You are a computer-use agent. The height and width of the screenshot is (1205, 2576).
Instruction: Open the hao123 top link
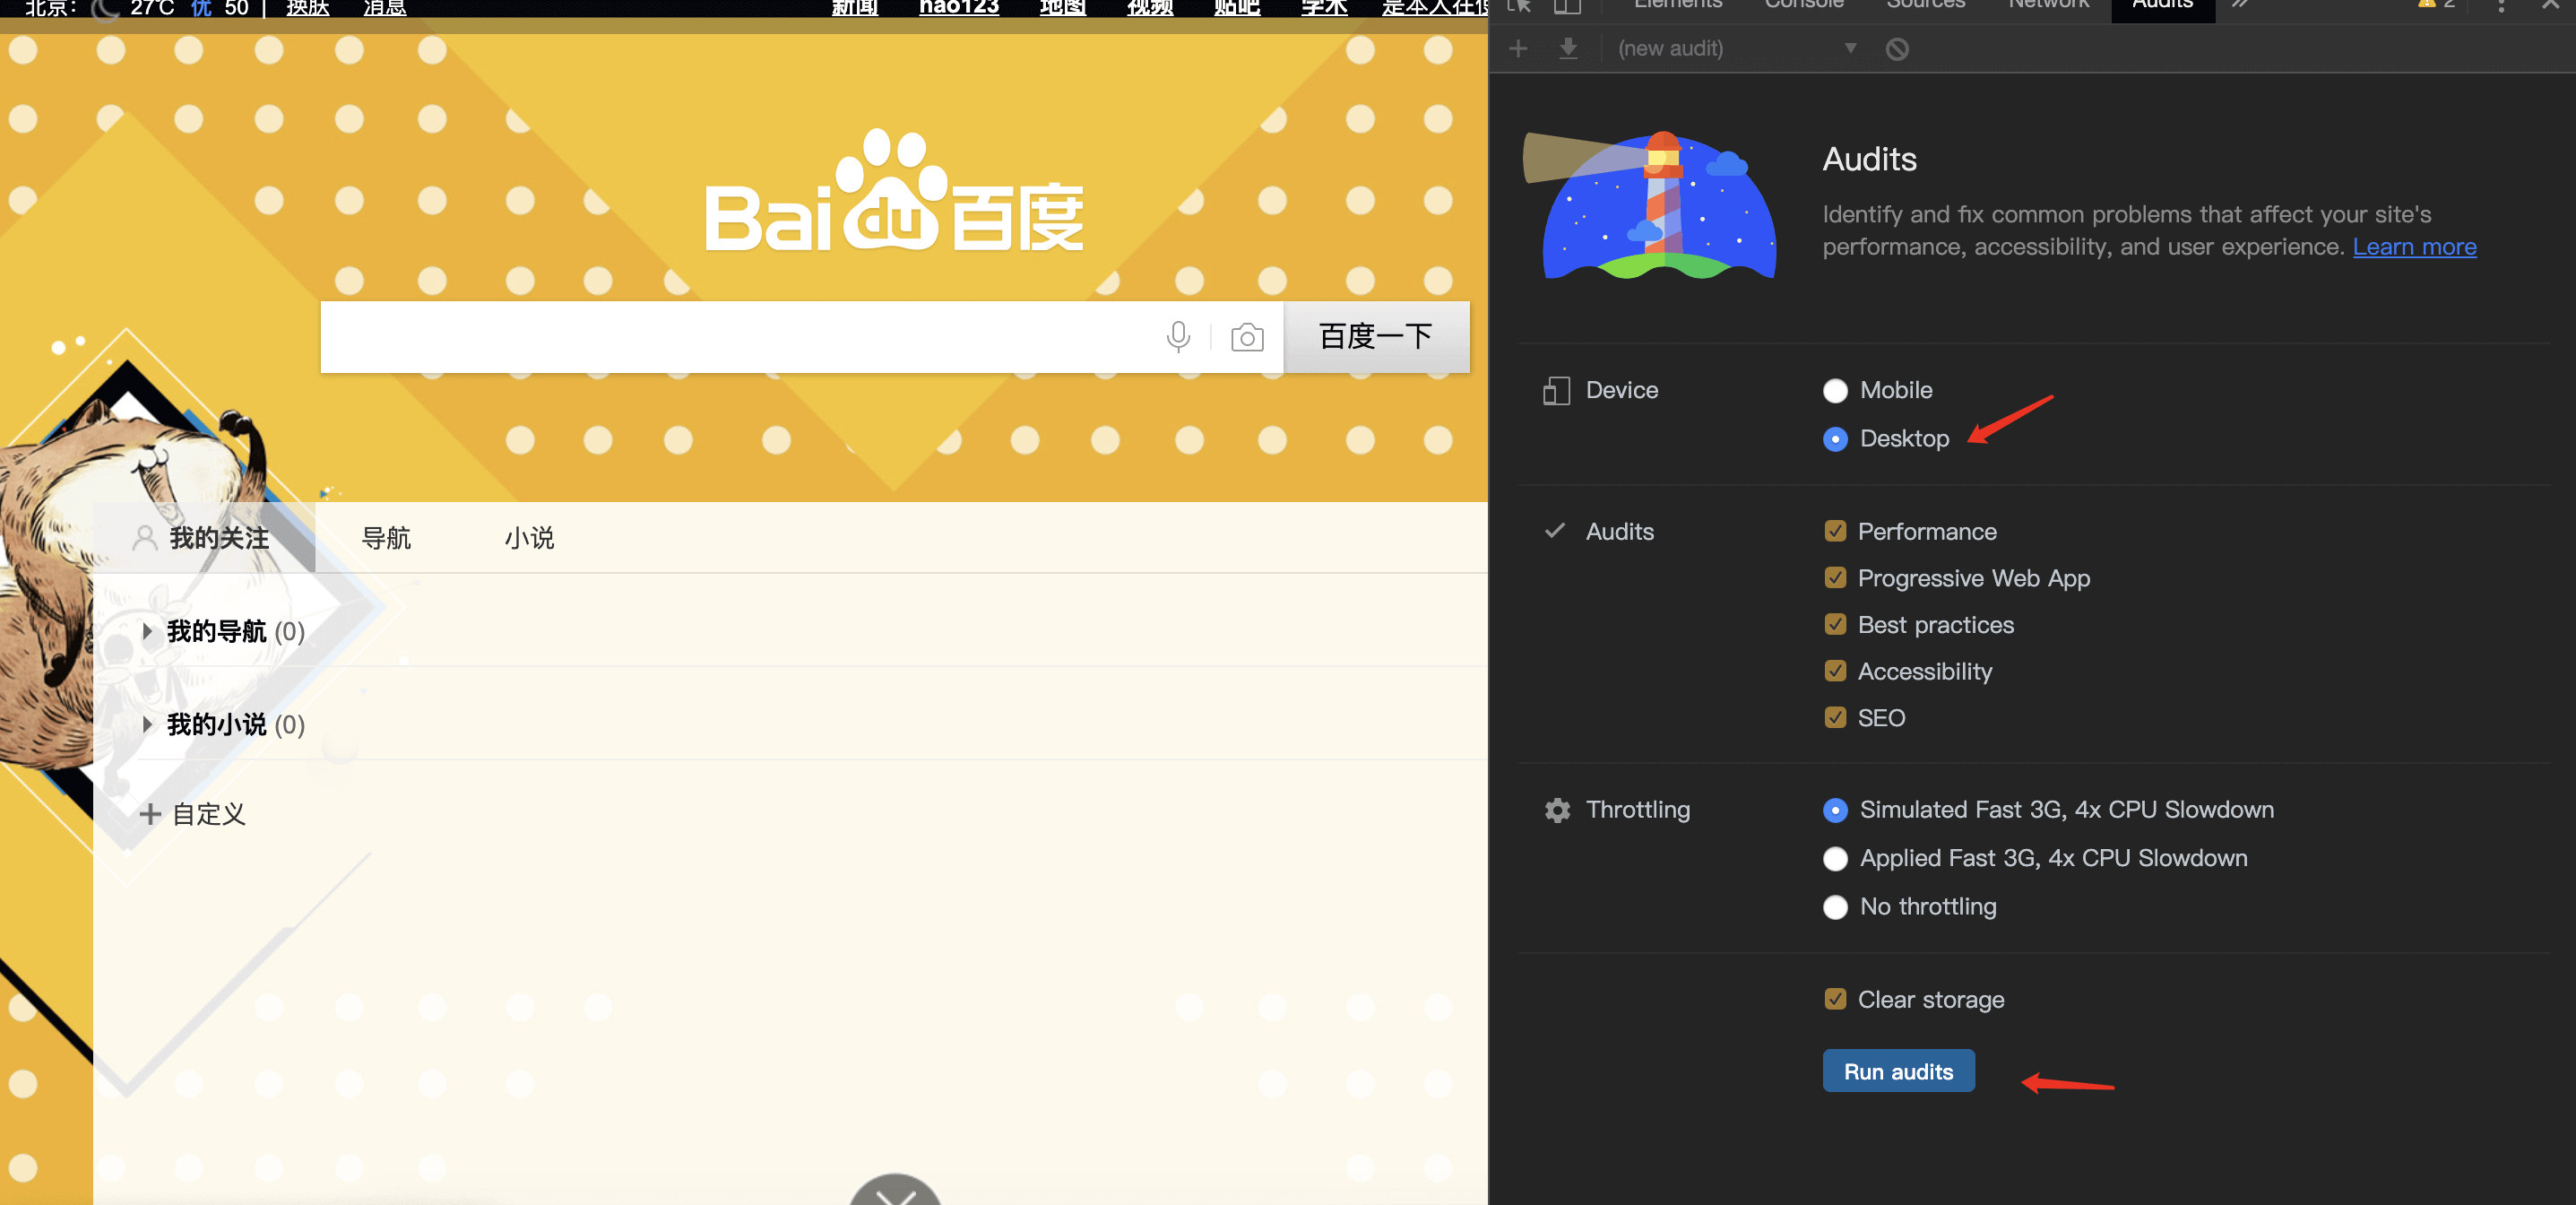[x=959, y=7]
